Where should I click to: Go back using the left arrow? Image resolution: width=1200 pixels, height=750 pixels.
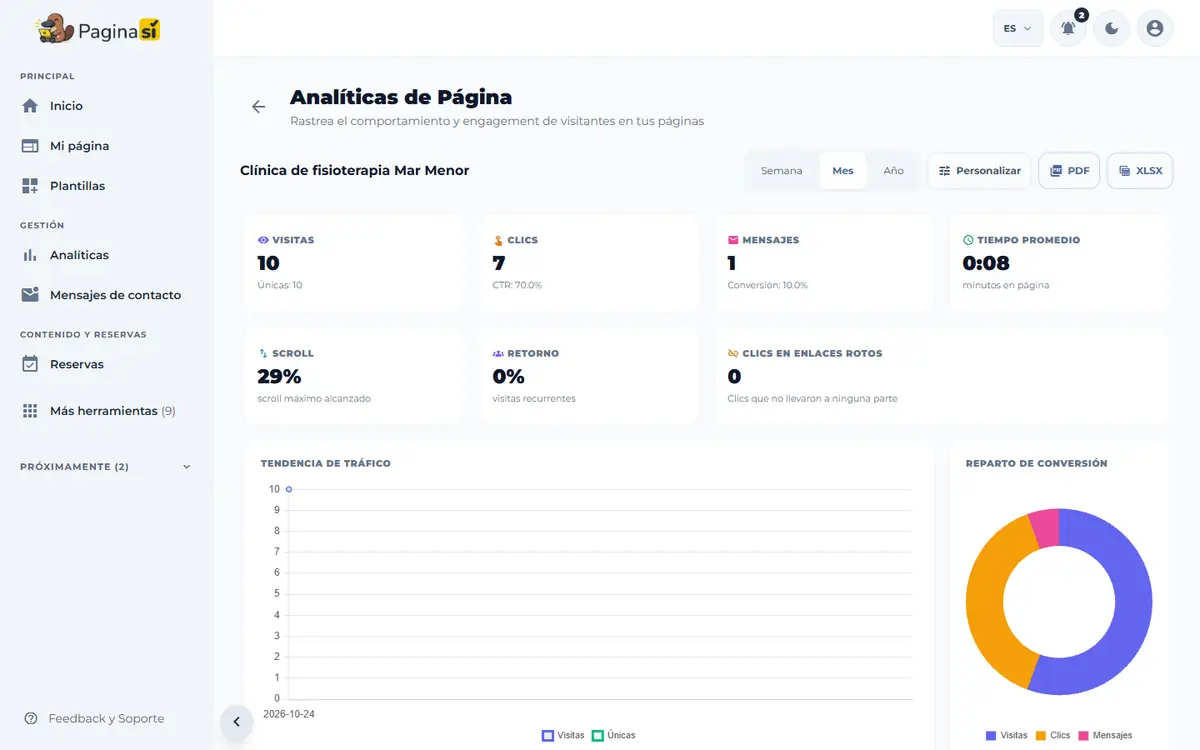coord(259,107)
